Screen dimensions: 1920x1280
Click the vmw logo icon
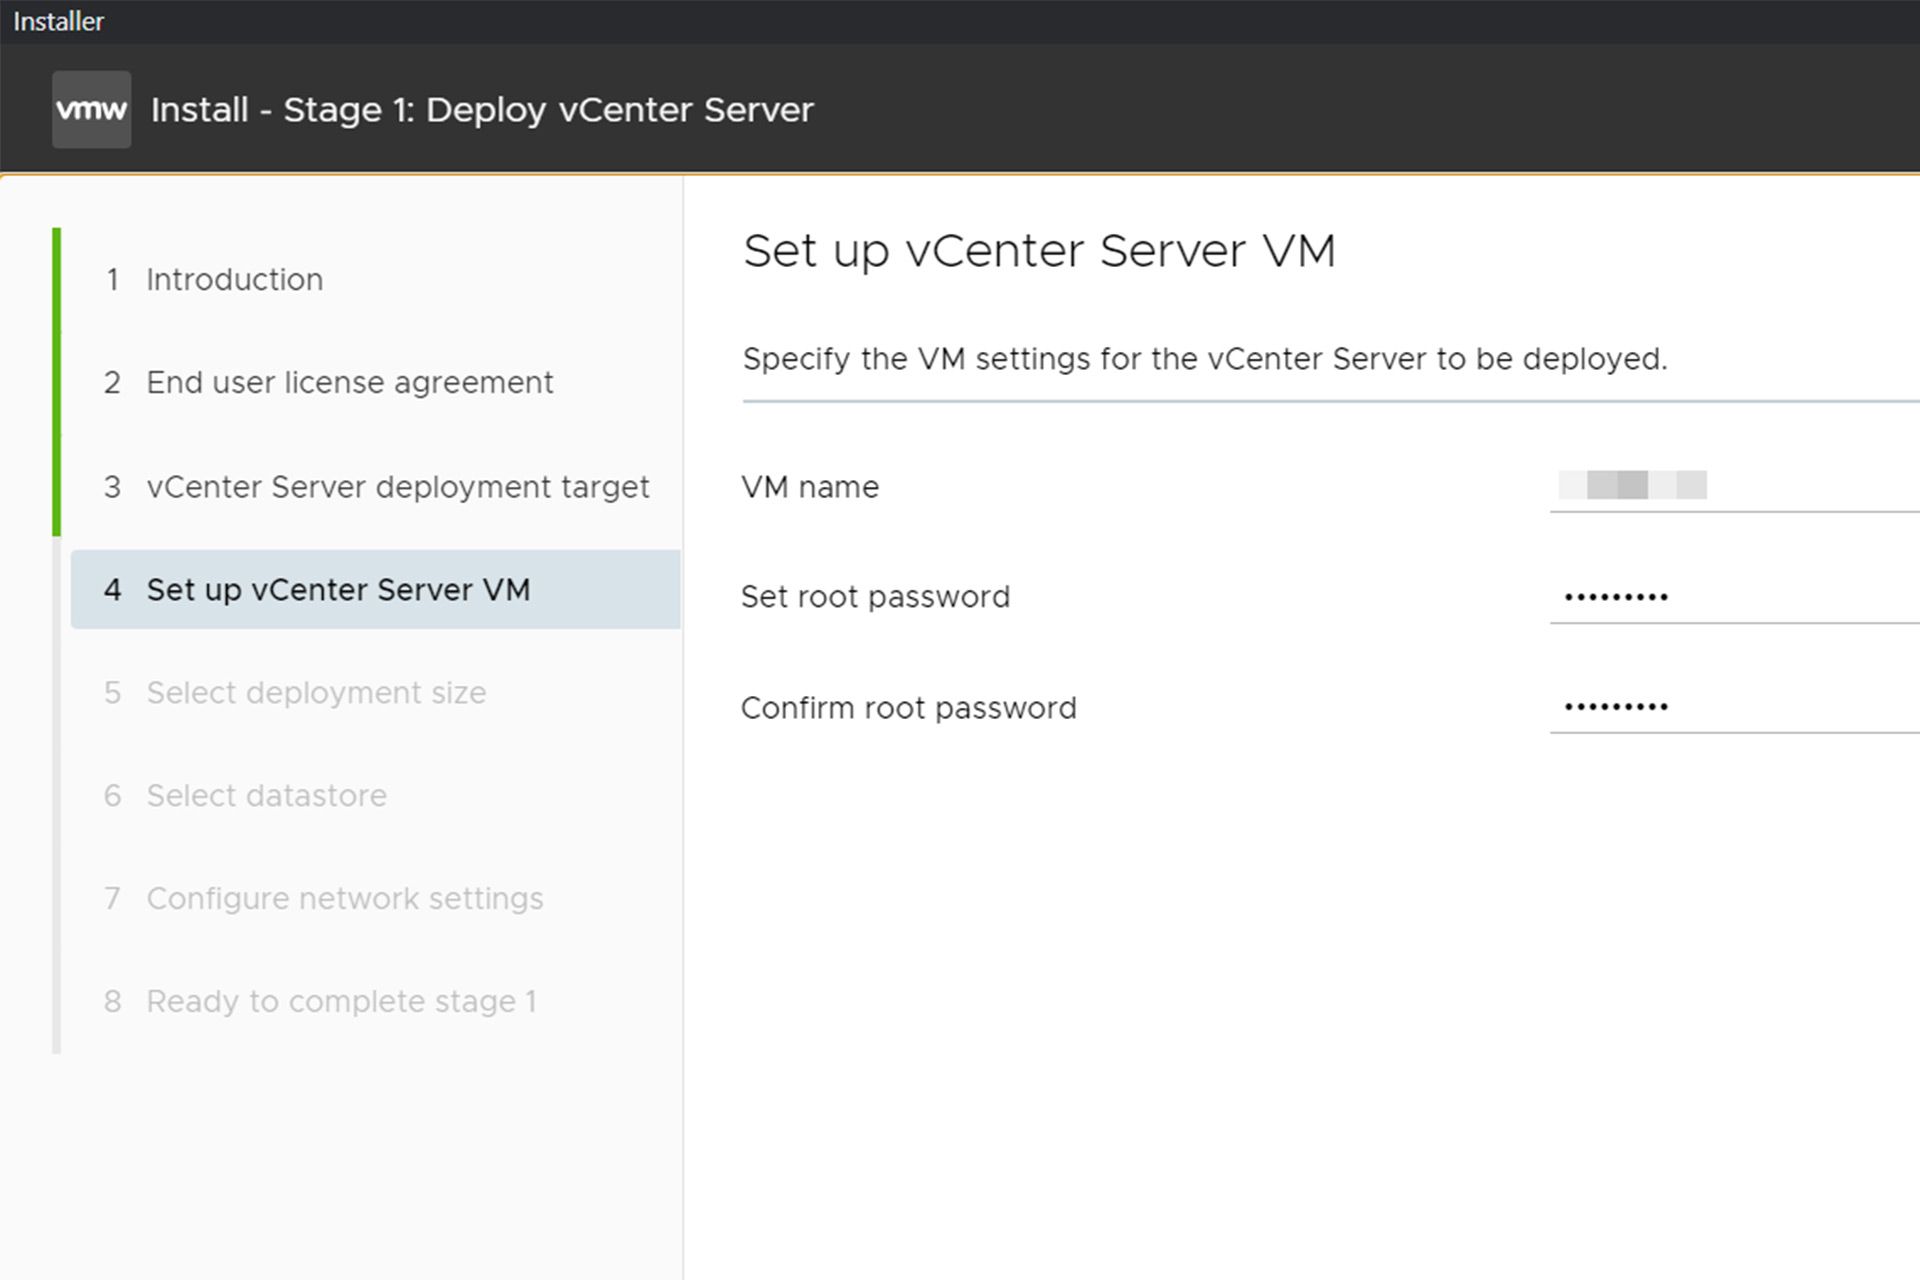(x=91, y=109)
